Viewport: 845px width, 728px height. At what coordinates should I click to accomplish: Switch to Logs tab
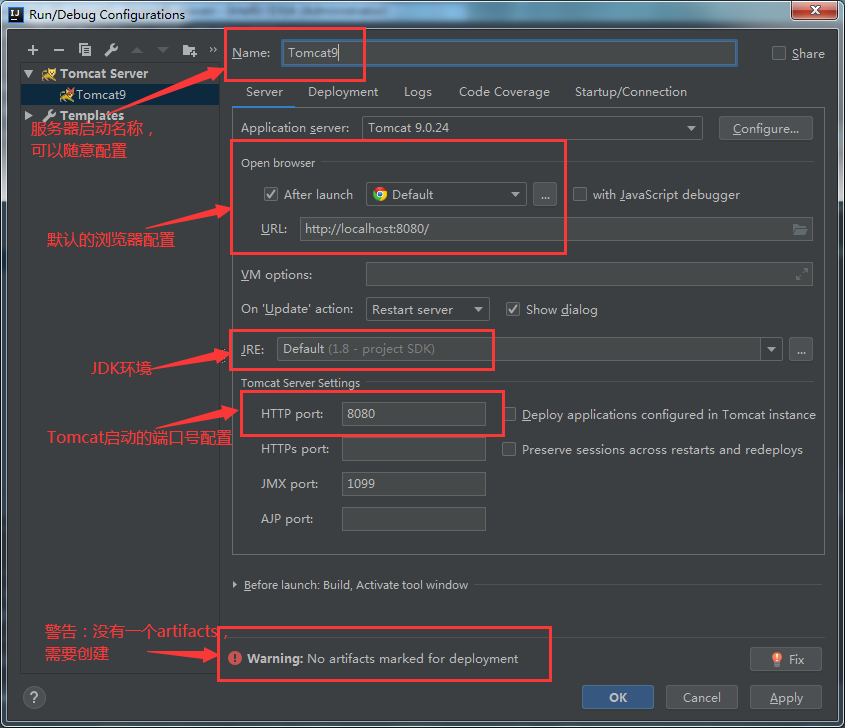418,92
